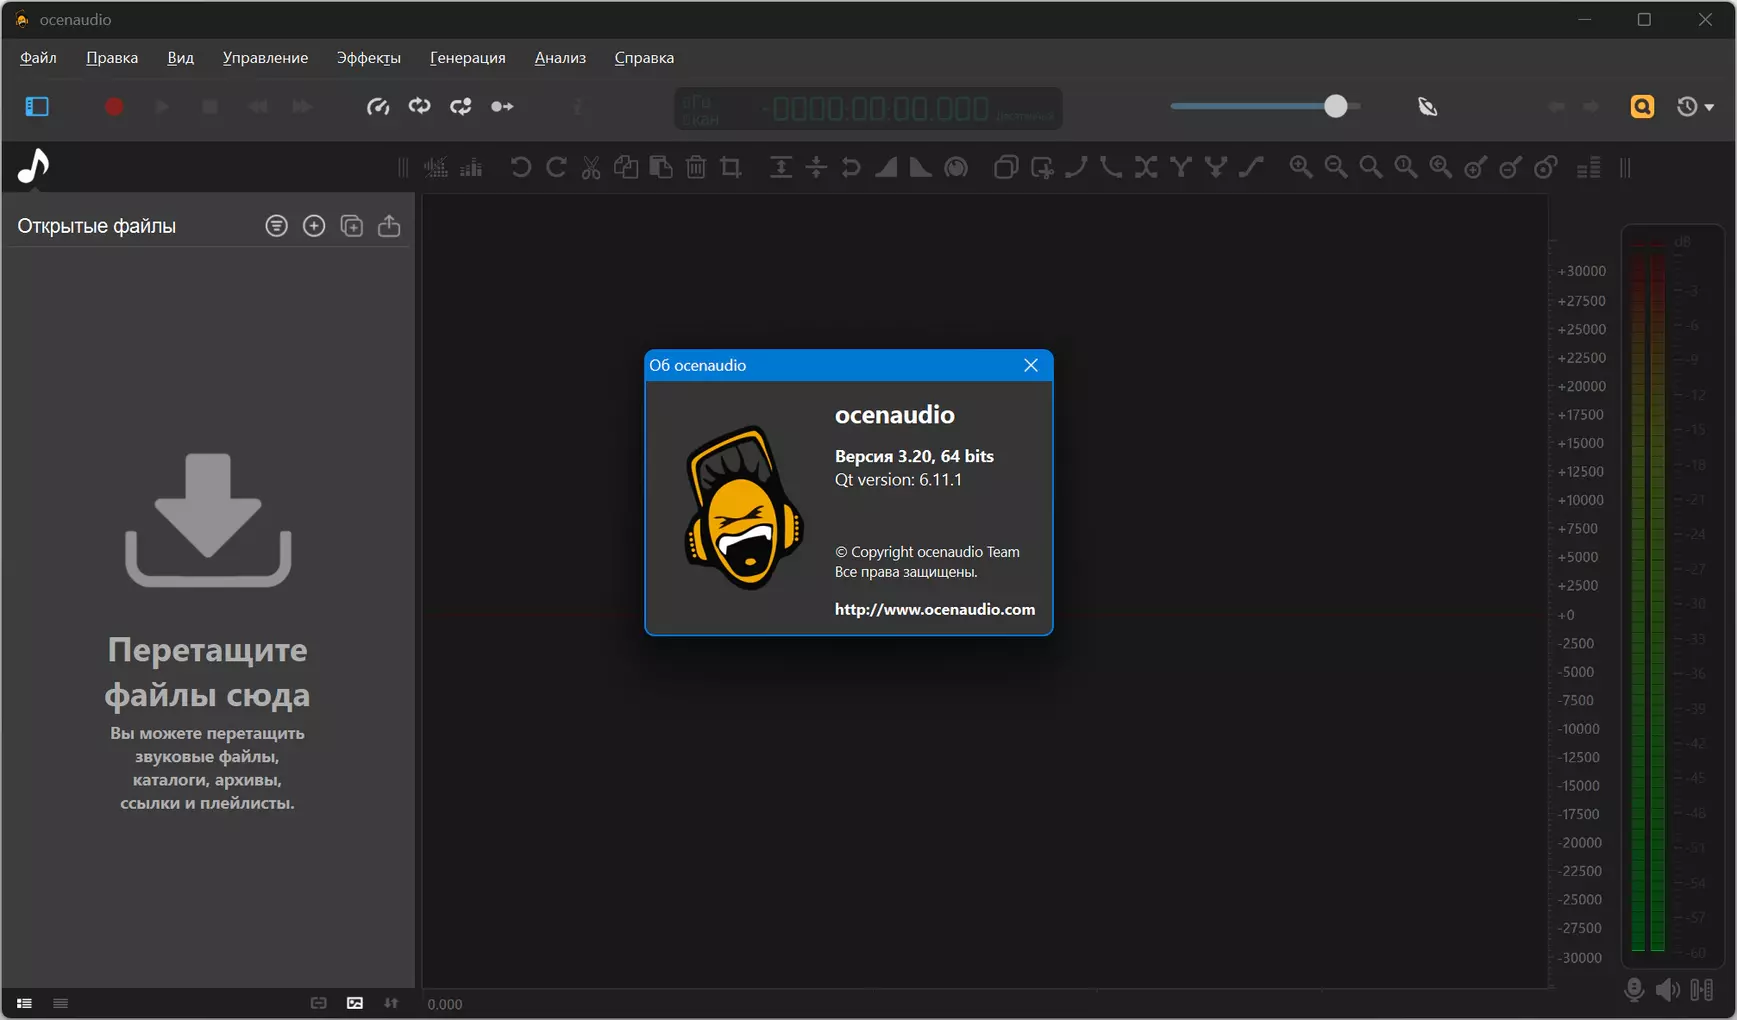Click the add new file plus icon
Image resolution: width=1737 pixels, height=1020 pixels.
[x=314, y=226]
